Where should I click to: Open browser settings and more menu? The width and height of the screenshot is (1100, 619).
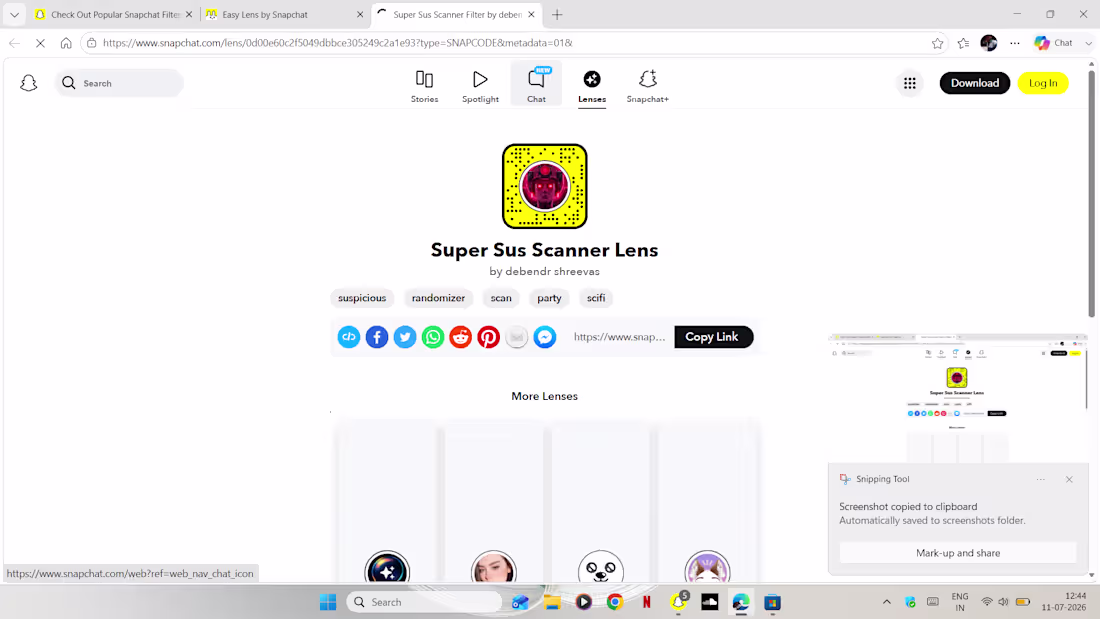tap(1014, 43)
